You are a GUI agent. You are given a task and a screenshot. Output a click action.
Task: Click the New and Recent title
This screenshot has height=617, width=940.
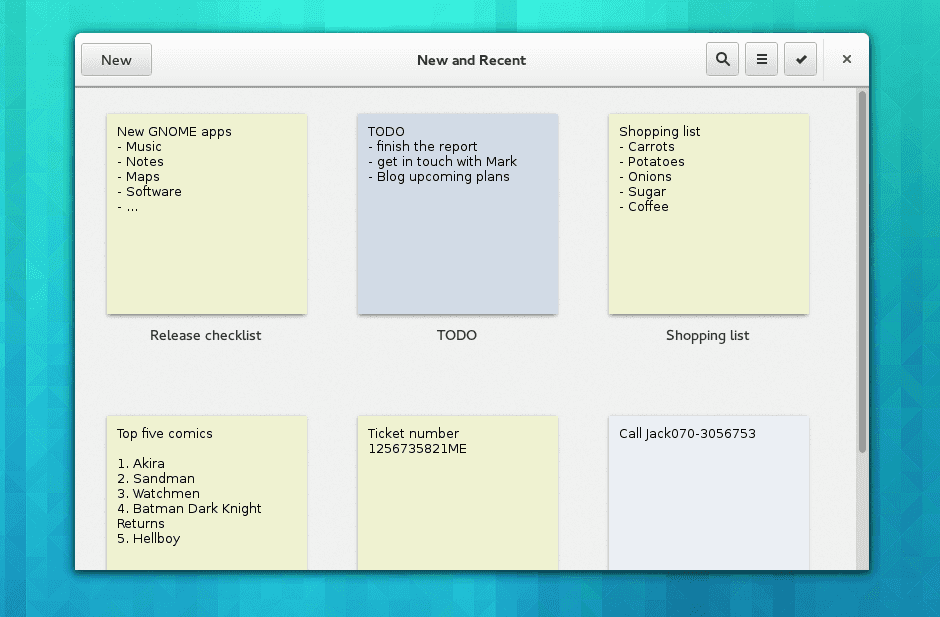coord(471,60)
